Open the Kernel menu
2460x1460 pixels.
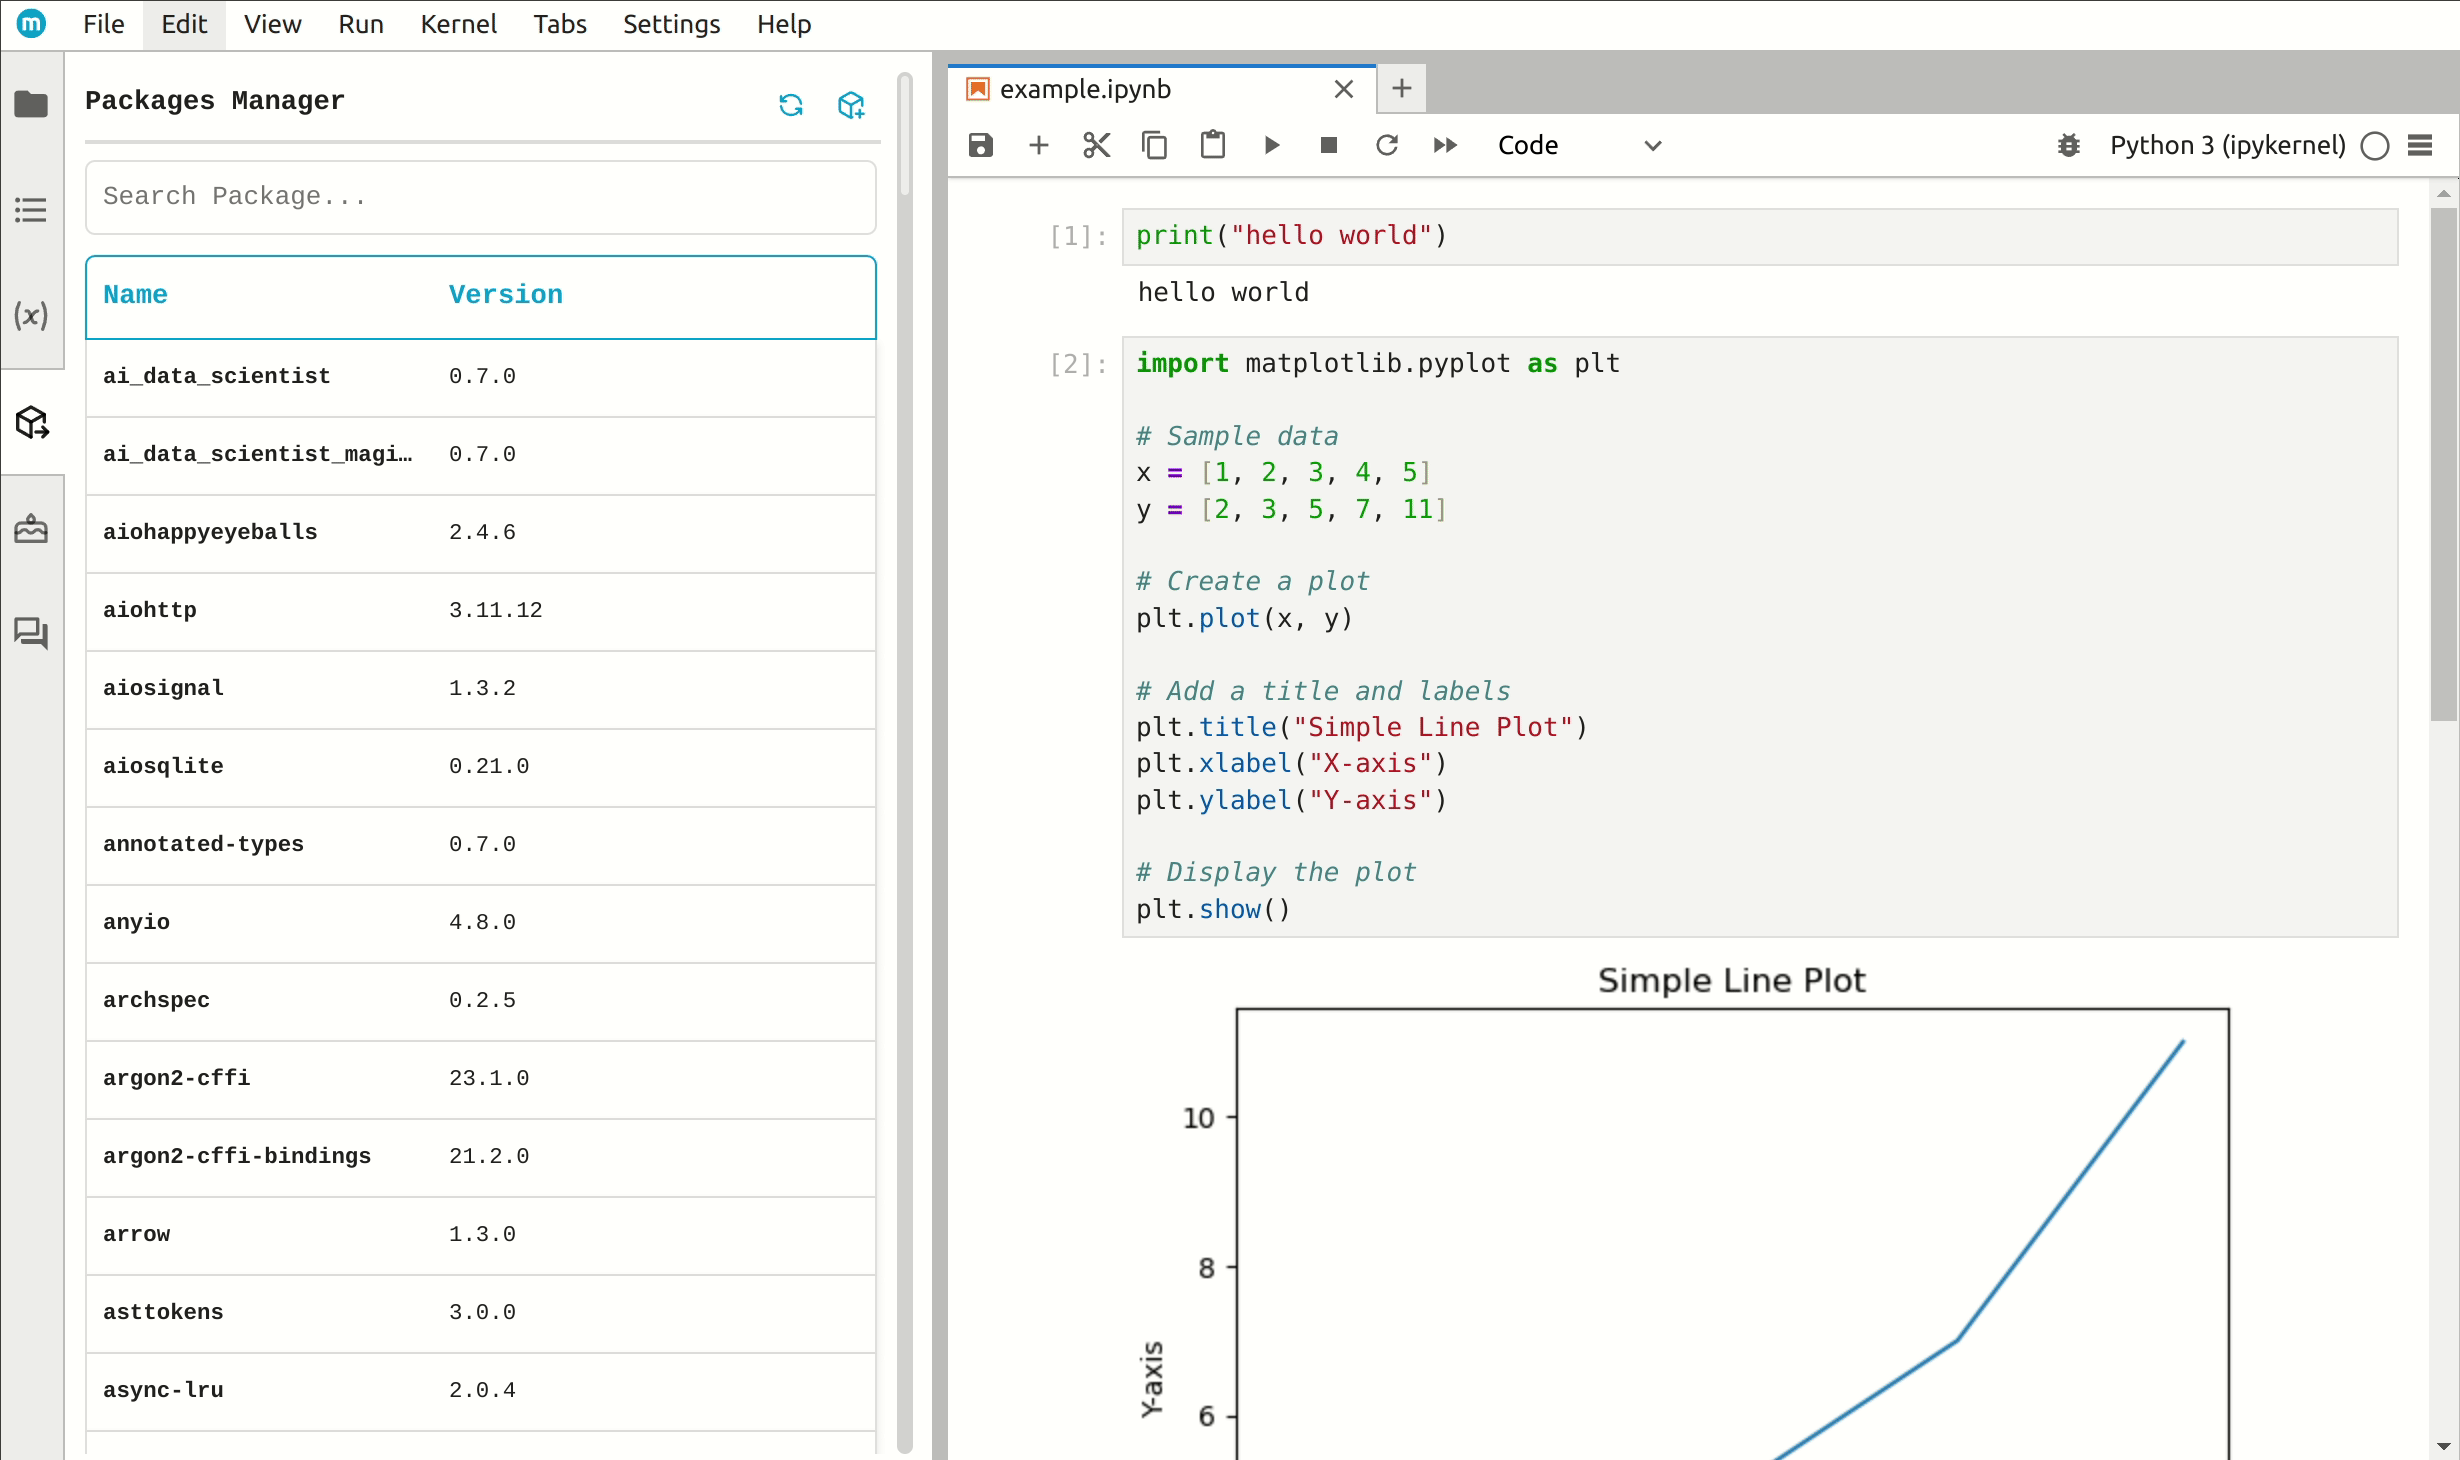pos(458,24)
